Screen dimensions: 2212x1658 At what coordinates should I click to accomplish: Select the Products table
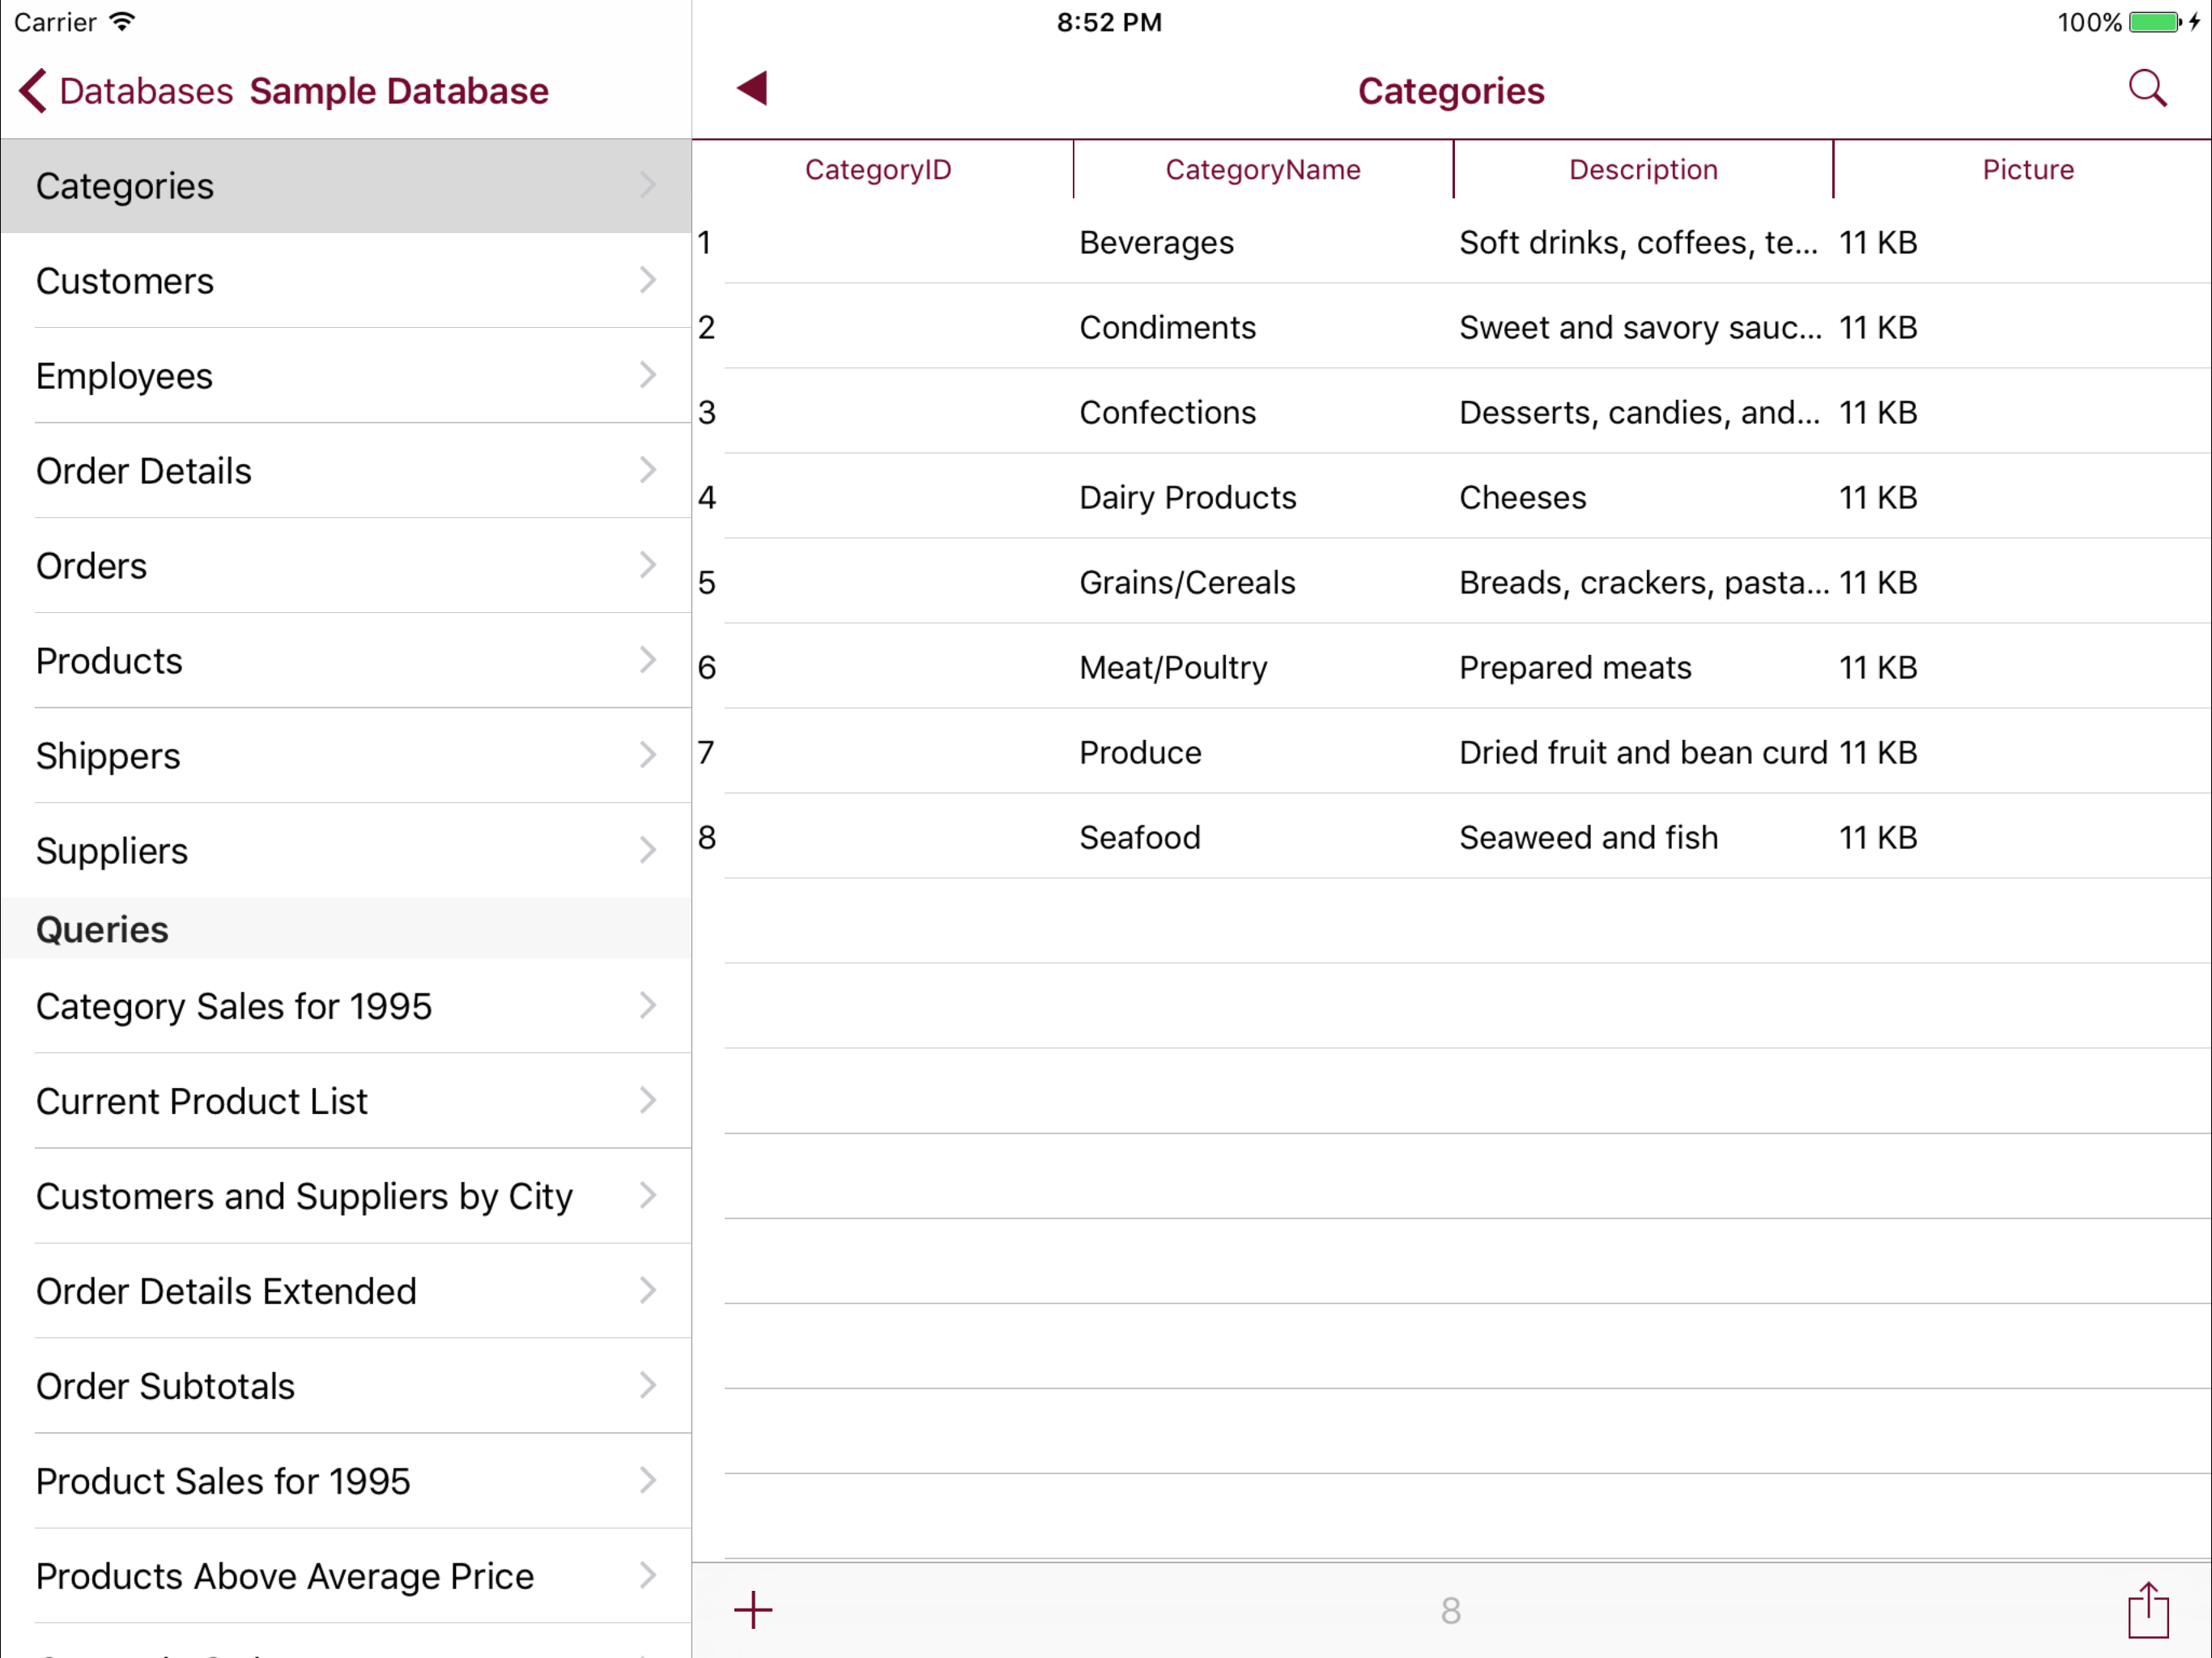click(x=110, y=661)
